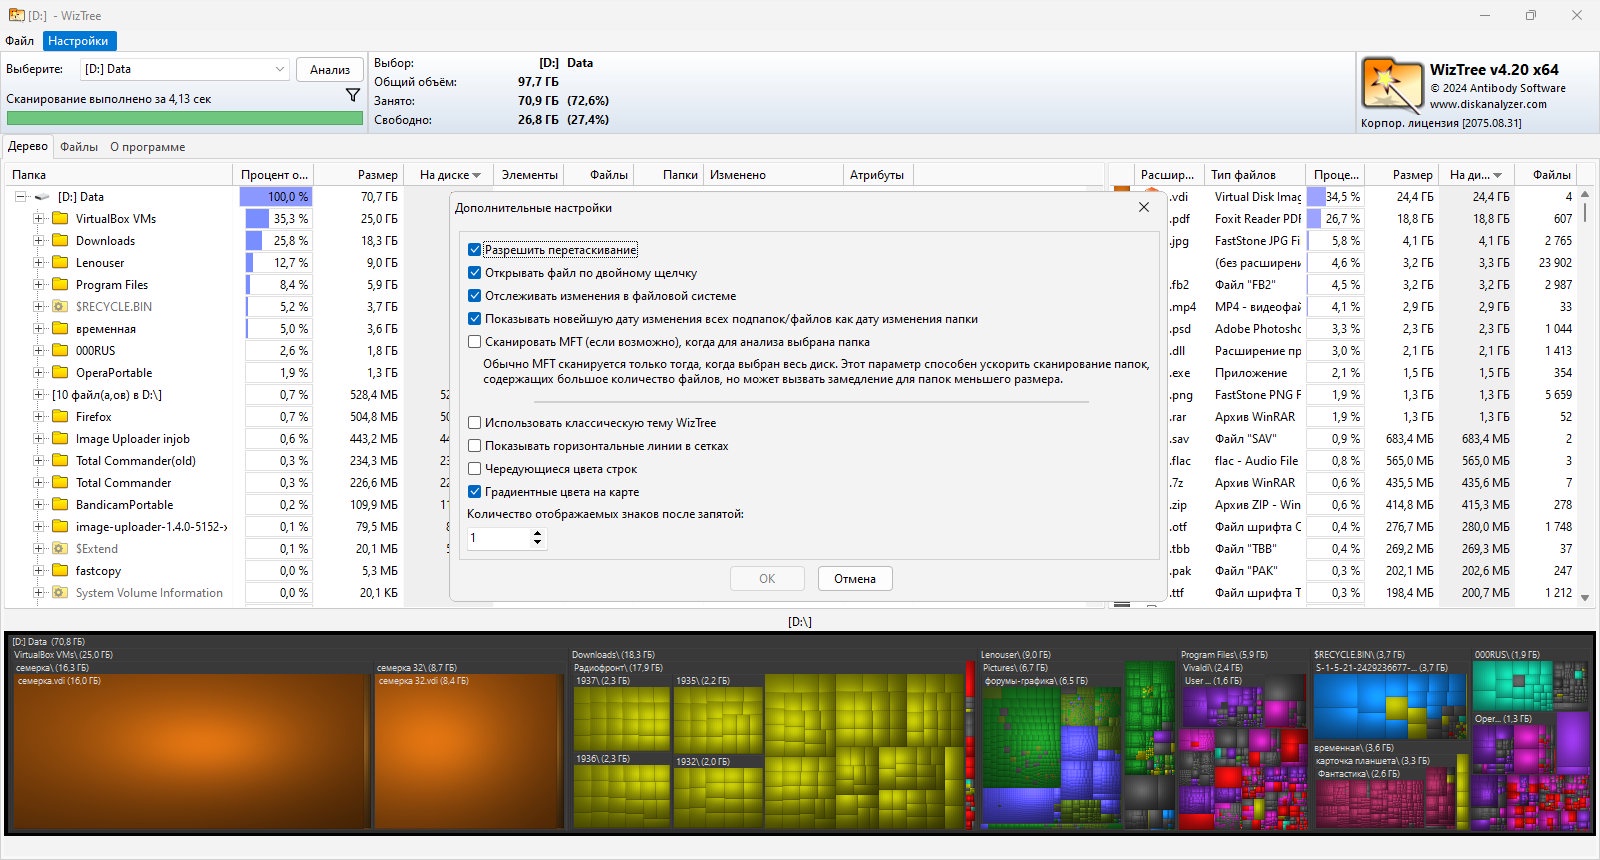Image resolution: width=1600 pixels, height=860 pixels.
Task: Click the WizTree wizard logo icon
Action: [x=1391, y=86]
